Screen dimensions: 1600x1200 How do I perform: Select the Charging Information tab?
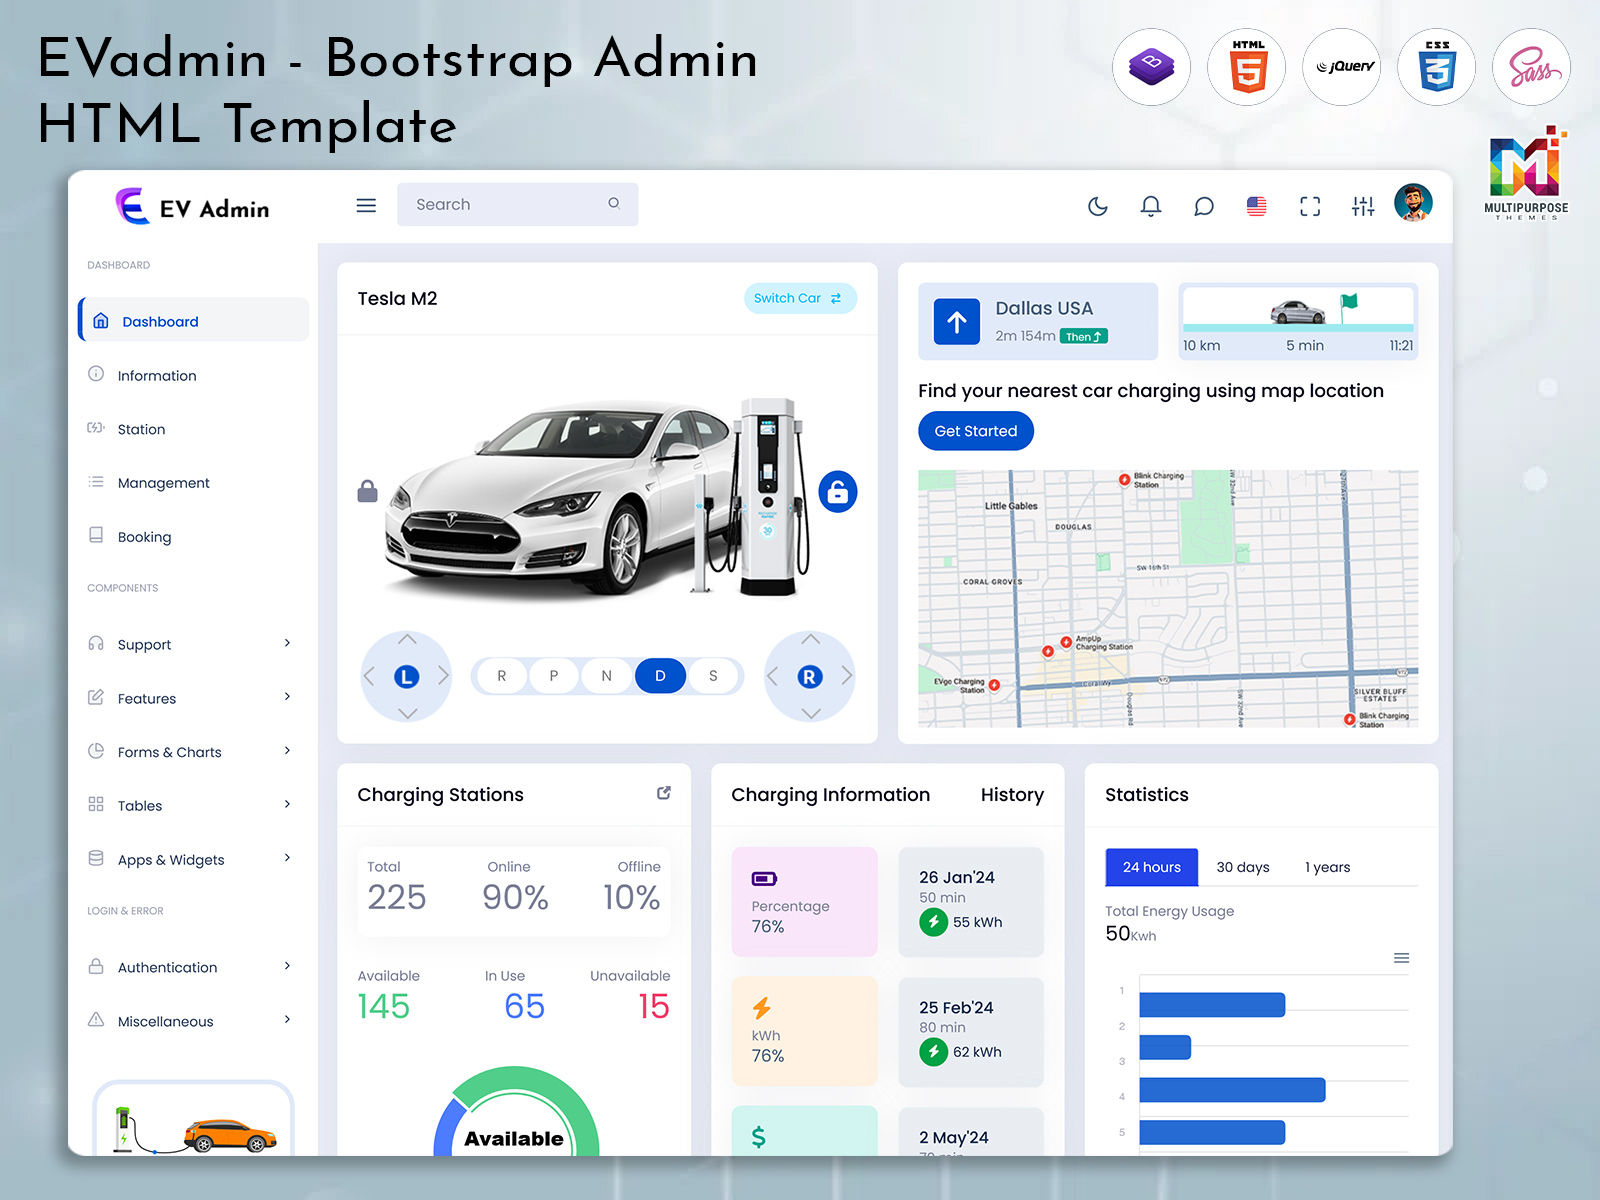(x=831, y=795)
